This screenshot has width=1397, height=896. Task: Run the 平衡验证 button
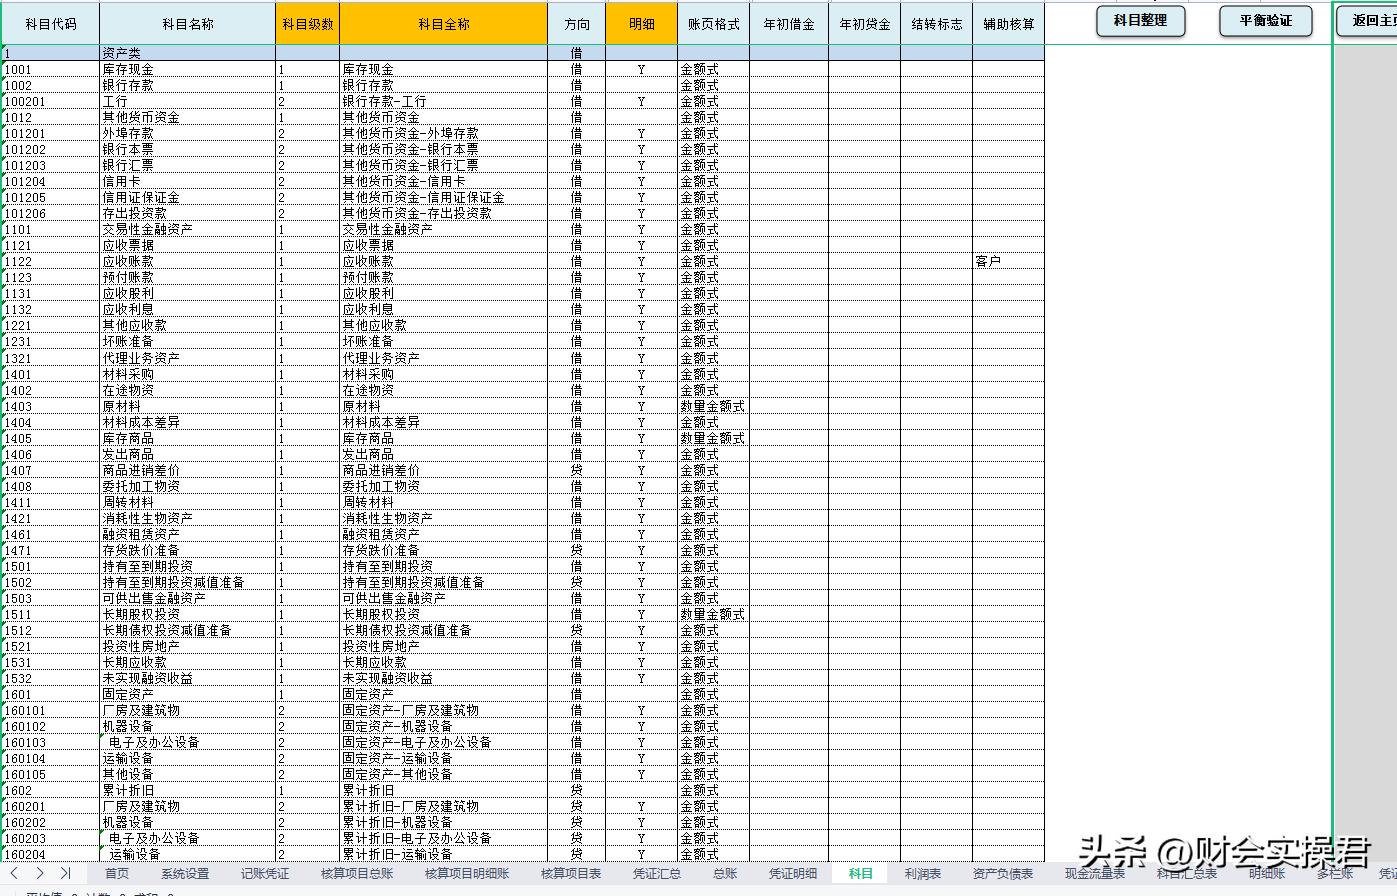click(1264, 20)
